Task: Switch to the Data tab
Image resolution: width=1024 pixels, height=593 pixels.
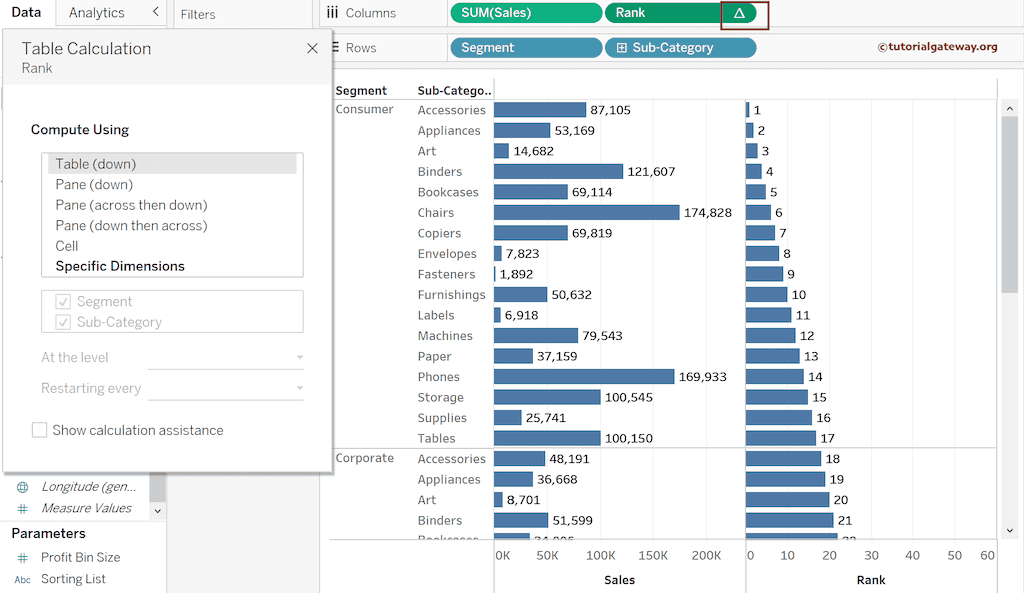Action: point(26,13)
